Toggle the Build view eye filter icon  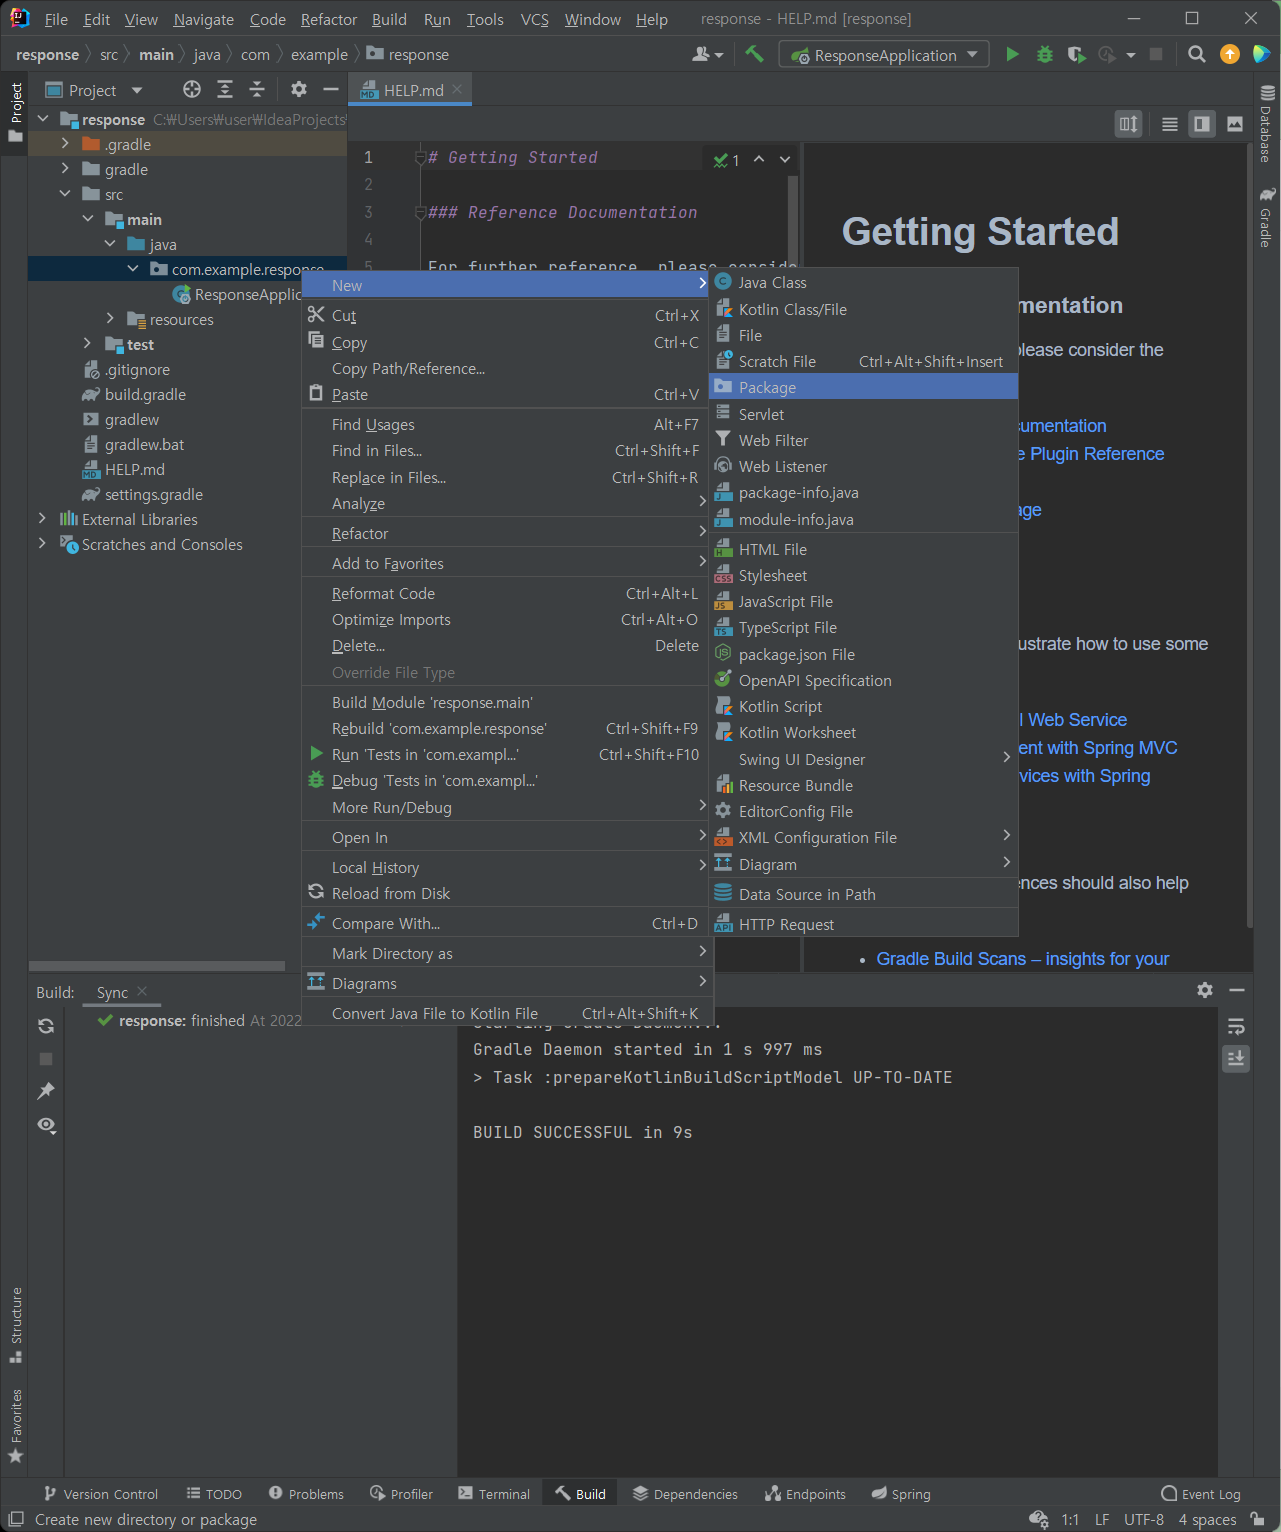click(46, 1125)
